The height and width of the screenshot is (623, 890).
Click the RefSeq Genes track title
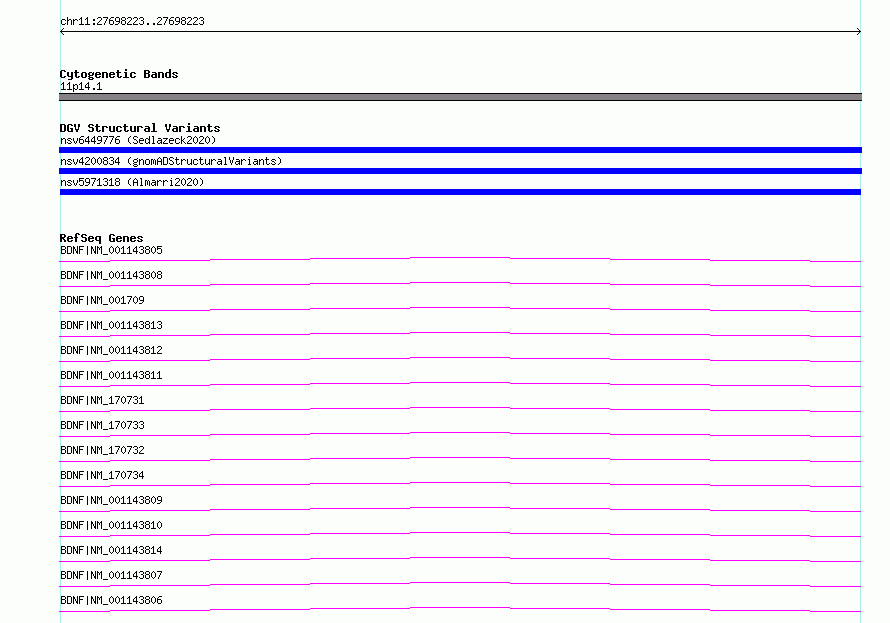pyautogui.click(x=101, y=238)
